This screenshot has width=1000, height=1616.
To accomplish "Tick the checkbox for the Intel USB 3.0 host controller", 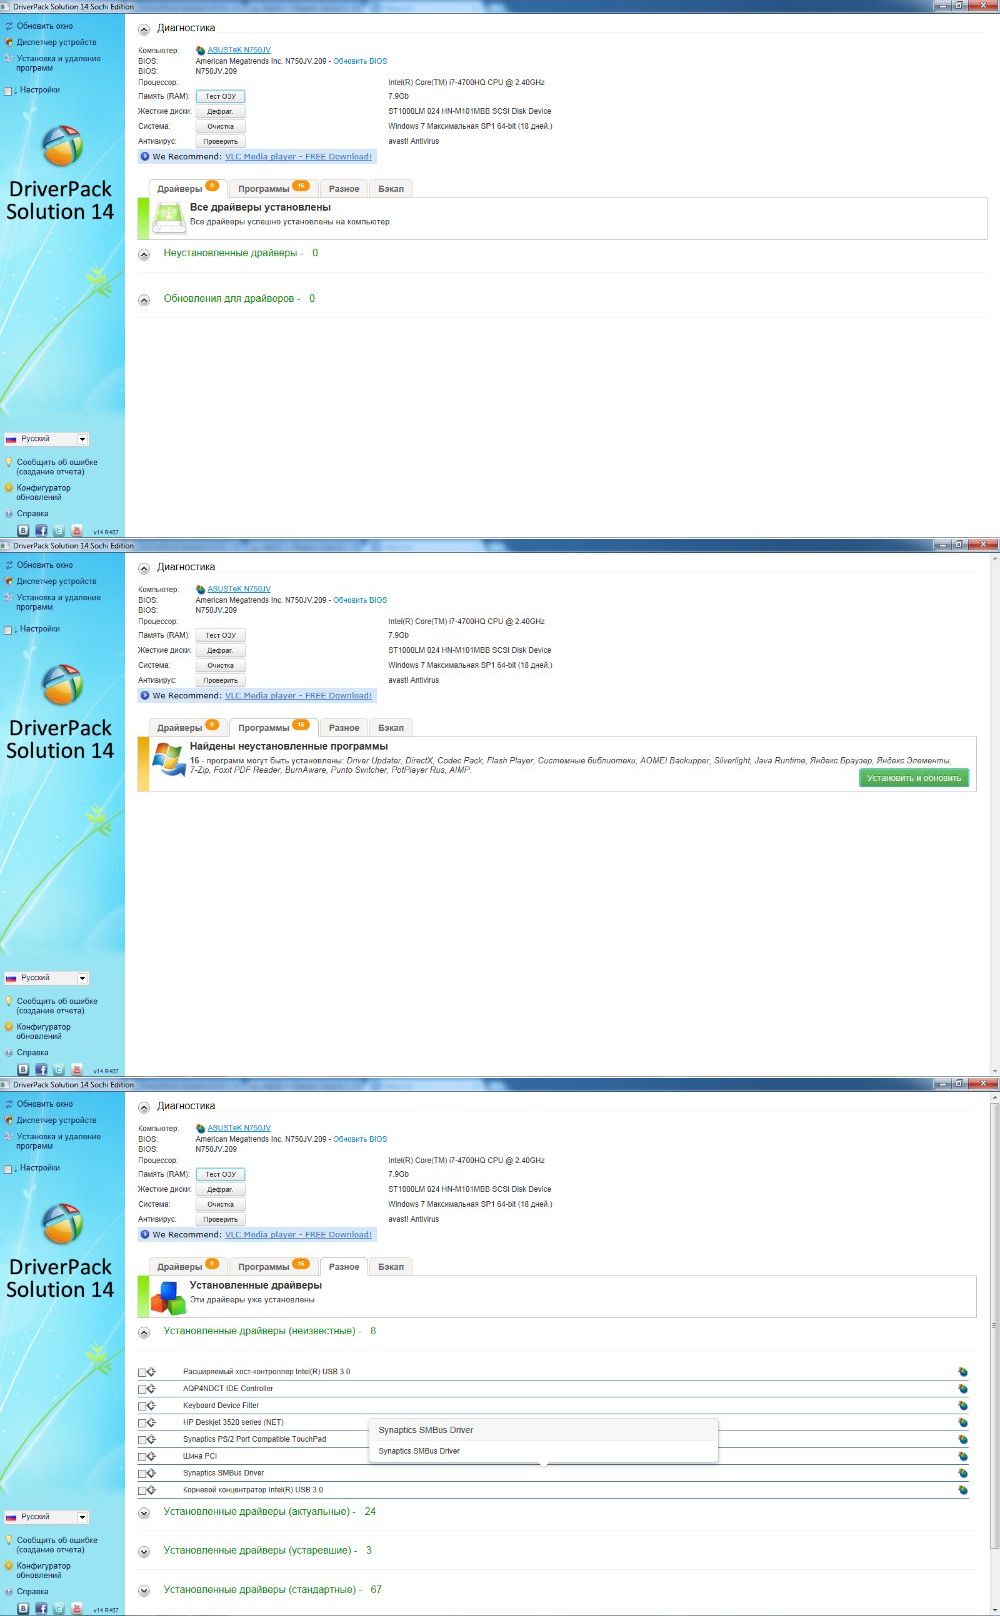I will pyautogui.click(x=142, y=1373).
